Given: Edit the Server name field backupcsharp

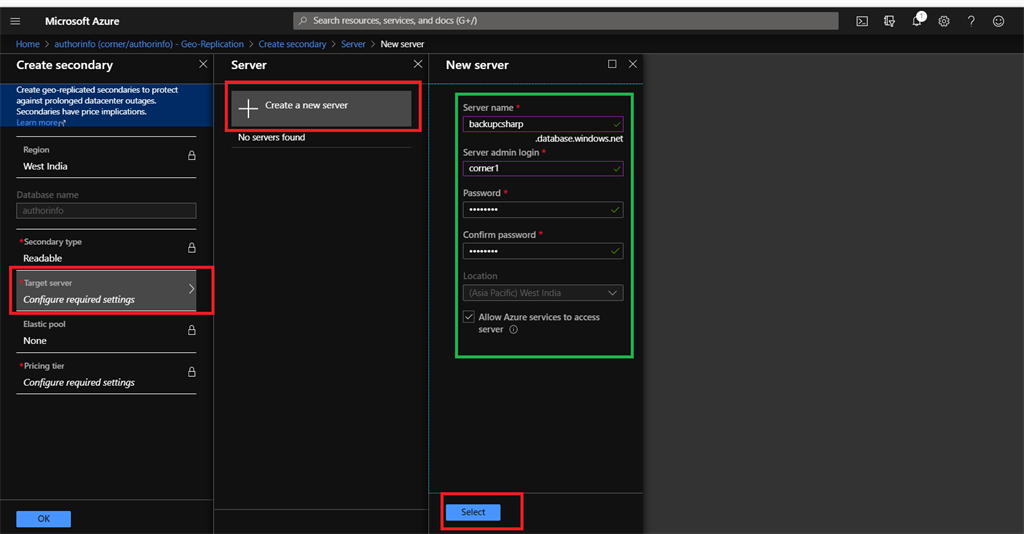Looking at the screenshot, I should pyautogui.click(x=543, y=124).
